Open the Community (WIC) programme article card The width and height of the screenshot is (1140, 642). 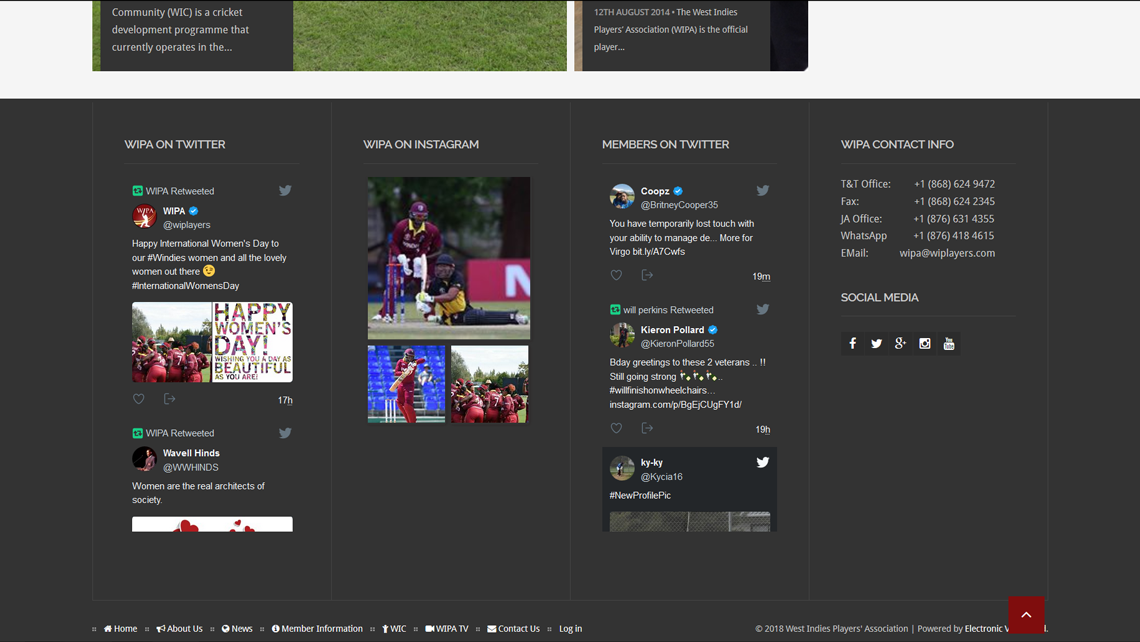[329, 36]
